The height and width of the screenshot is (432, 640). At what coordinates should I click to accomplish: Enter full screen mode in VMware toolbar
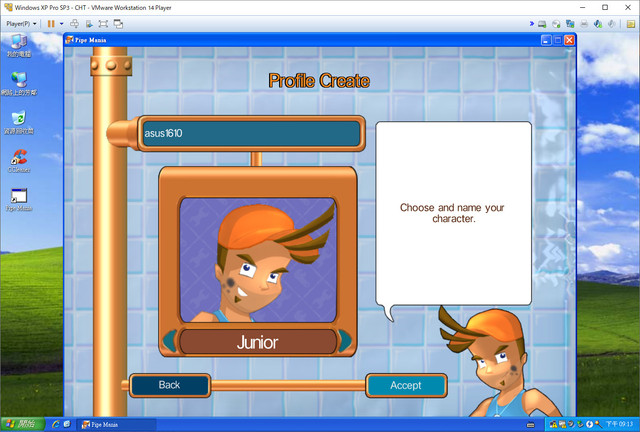coord(103,24)
